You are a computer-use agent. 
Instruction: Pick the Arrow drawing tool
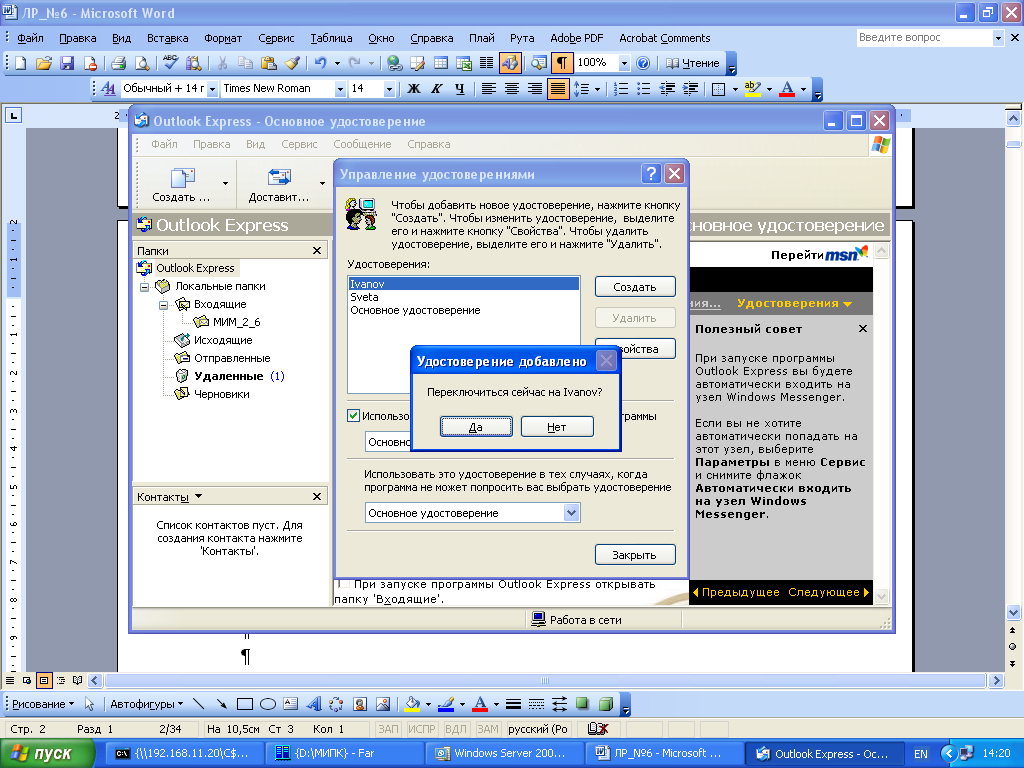pyautogui.click(x=222, y=704)
